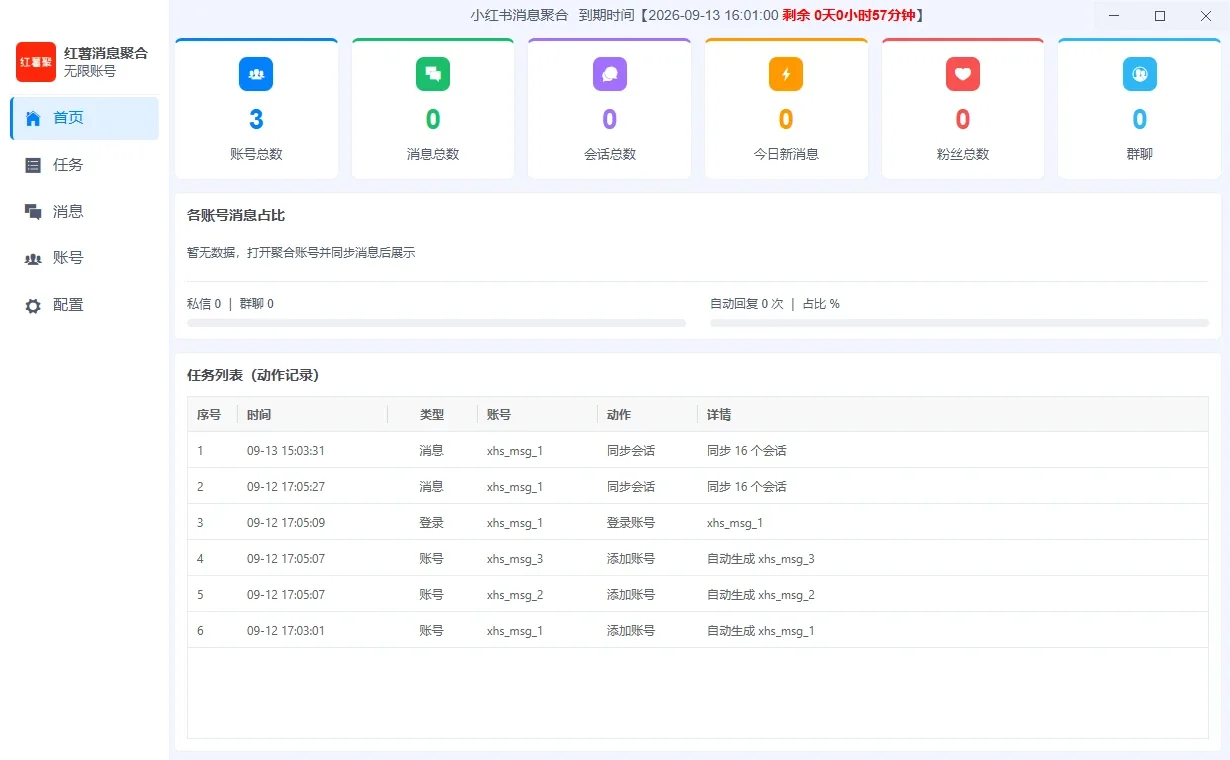Image resolution: width=1230 pixels, height=760 pixels.
Task: Close the 小红书消息聚合 window
Action: pos(1206,15)
